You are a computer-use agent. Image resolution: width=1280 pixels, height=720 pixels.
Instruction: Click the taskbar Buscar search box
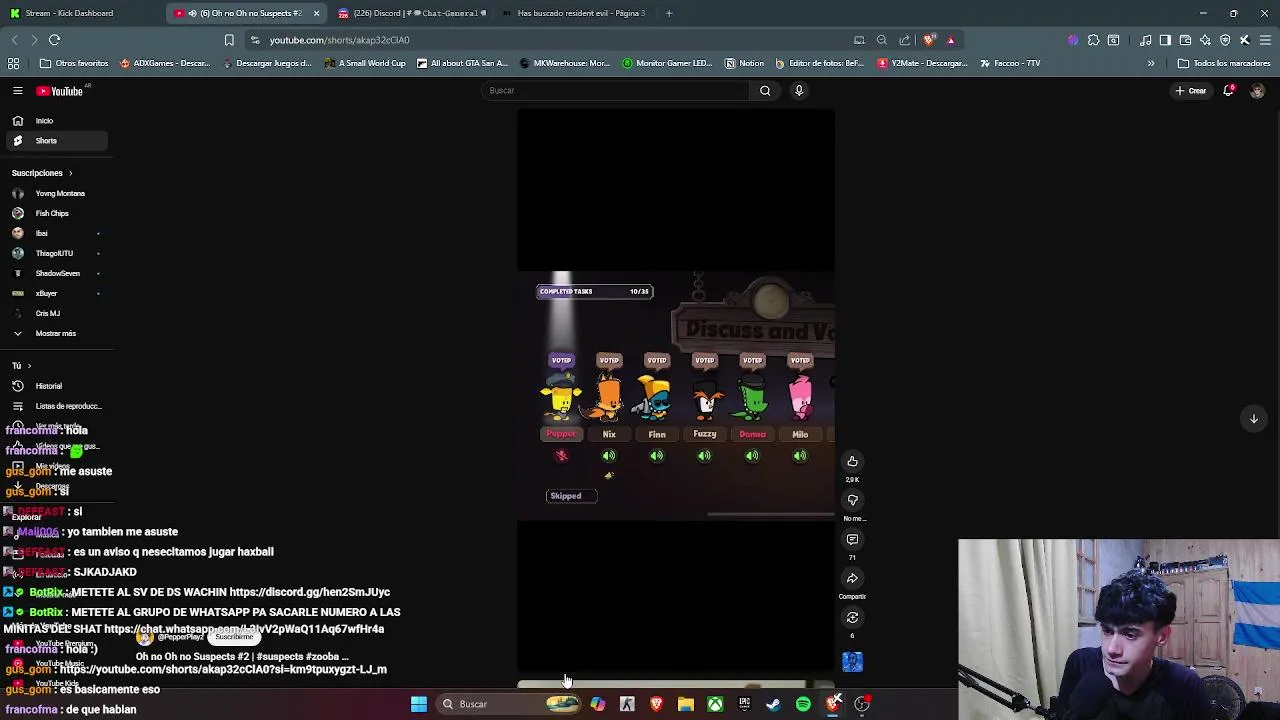click(510, 704)
